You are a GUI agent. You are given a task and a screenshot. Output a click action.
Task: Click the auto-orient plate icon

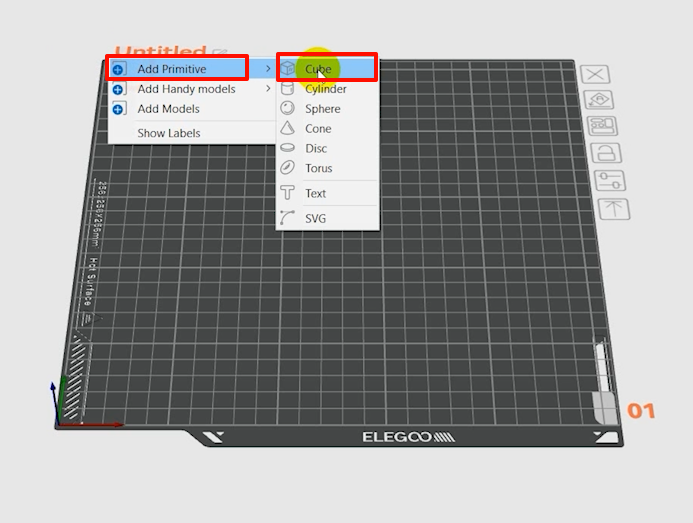tap(598, 100)
